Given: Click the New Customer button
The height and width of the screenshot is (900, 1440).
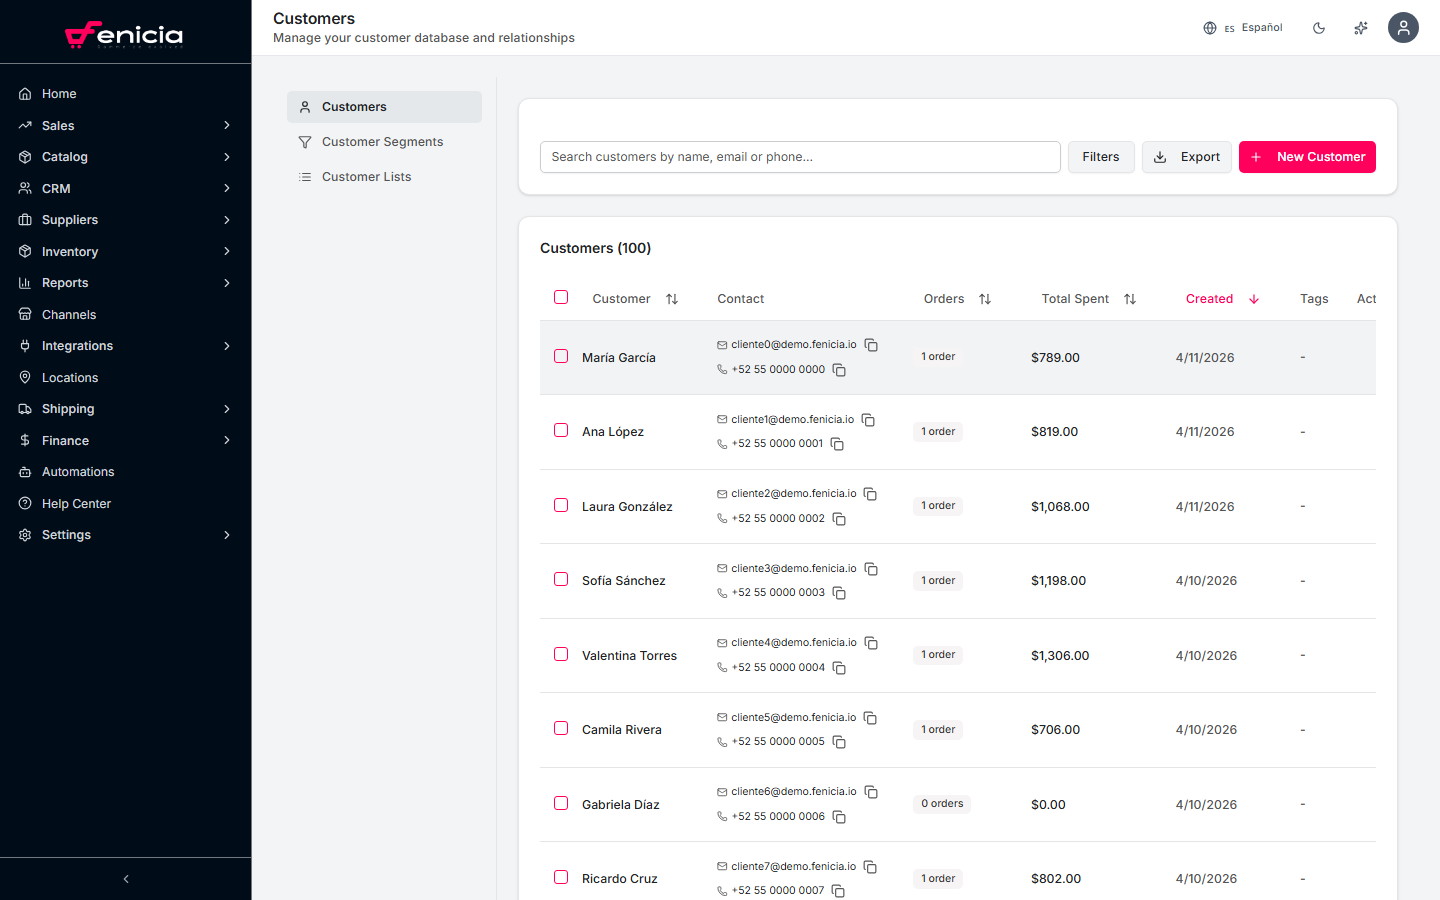Looking at the screenshot, I should pos(1307,157).
